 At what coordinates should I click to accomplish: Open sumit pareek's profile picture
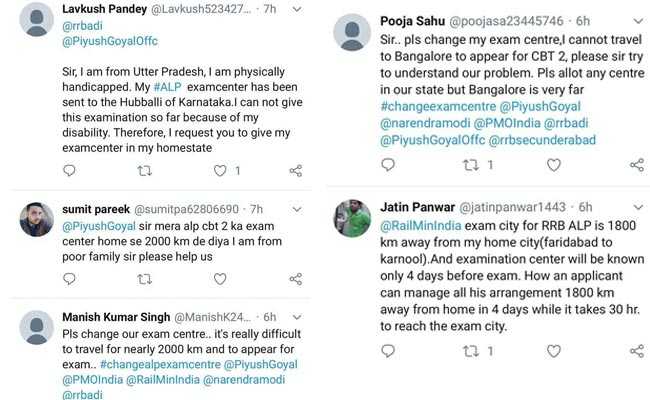pos(36,218)
